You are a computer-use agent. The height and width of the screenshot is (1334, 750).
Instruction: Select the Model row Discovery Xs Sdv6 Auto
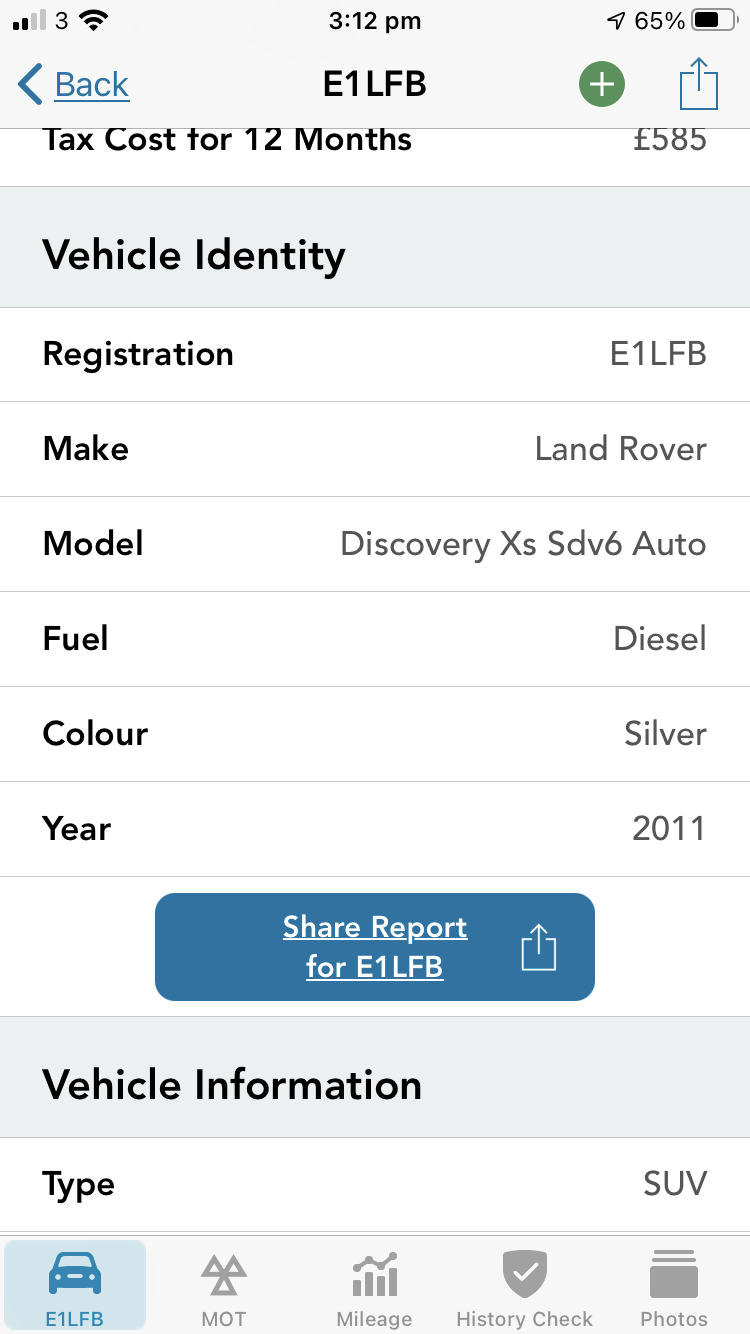(x=375, y=544)
